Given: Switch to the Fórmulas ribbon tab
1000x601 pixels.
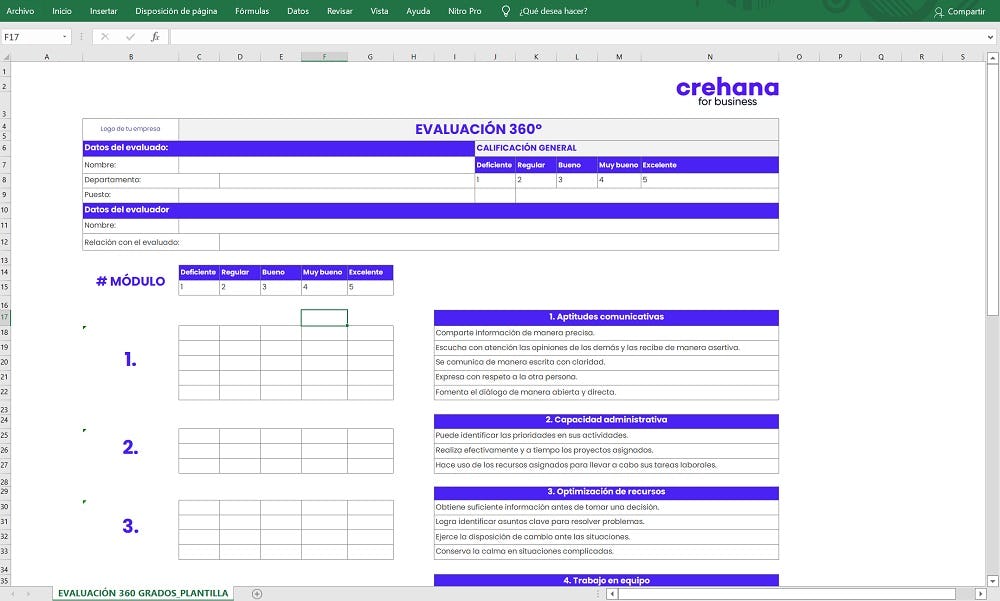Looking at the screenshot, I should pyautogui.click(x=251, y=11).
